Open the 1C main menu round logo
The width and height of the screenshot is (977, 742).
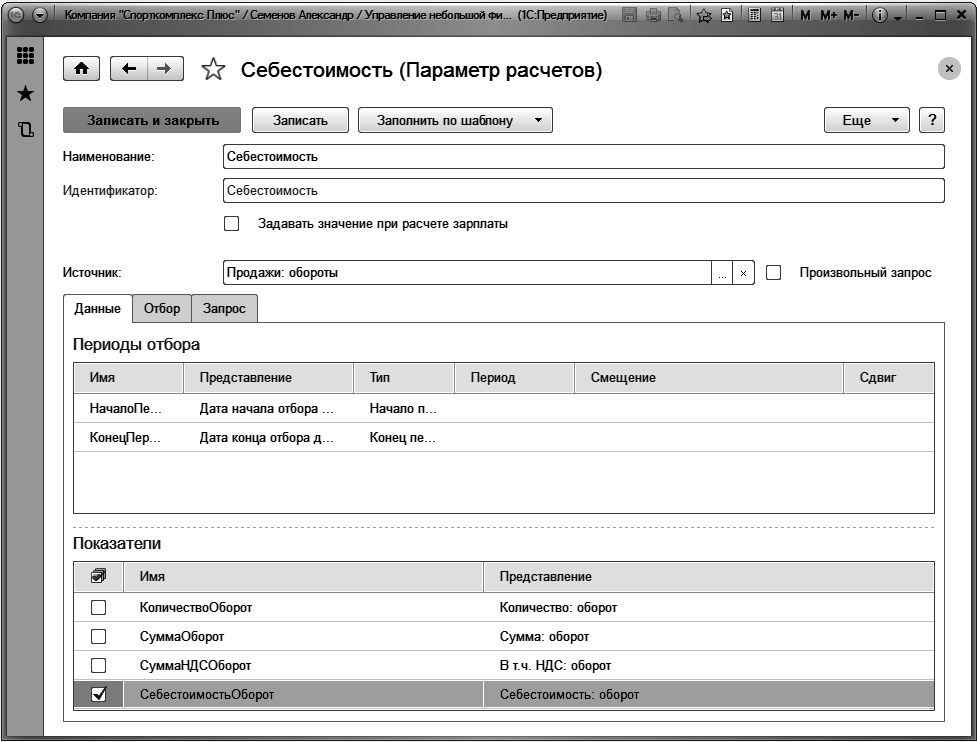click(16, 15)
